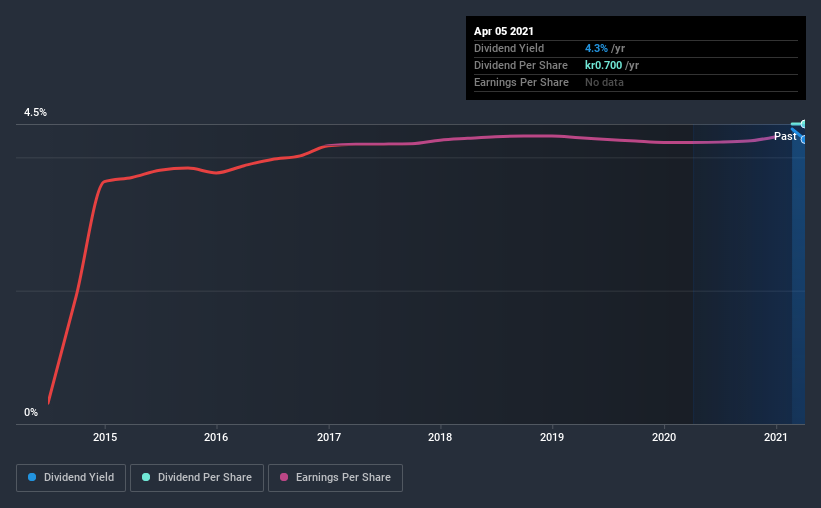Toggle the Earnings Per Share legend button
The image size is (821, 508).
tap(335, 478)
